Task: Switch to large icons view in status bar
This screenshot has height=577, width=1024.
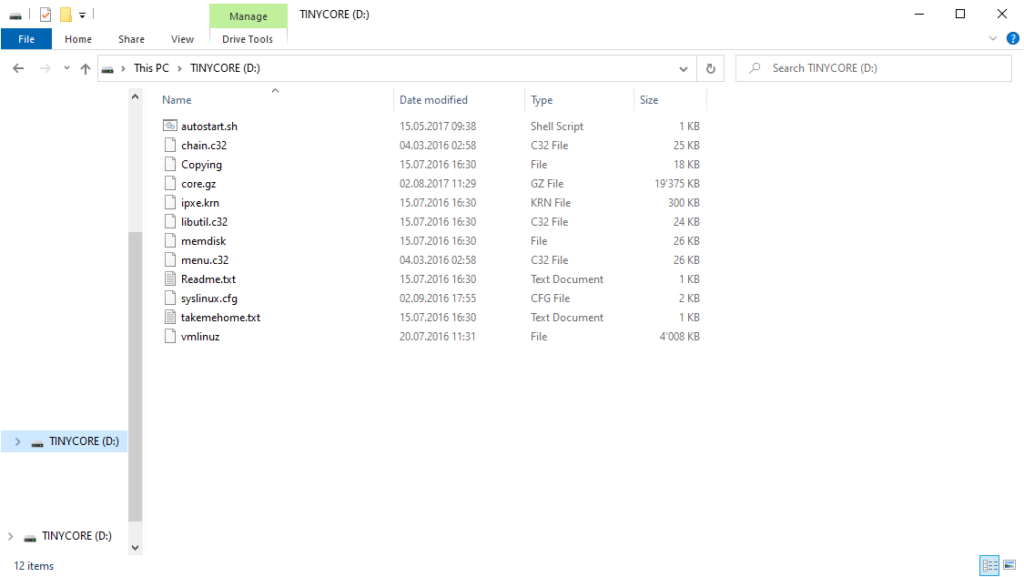Action: click(x=1008, y=566)
